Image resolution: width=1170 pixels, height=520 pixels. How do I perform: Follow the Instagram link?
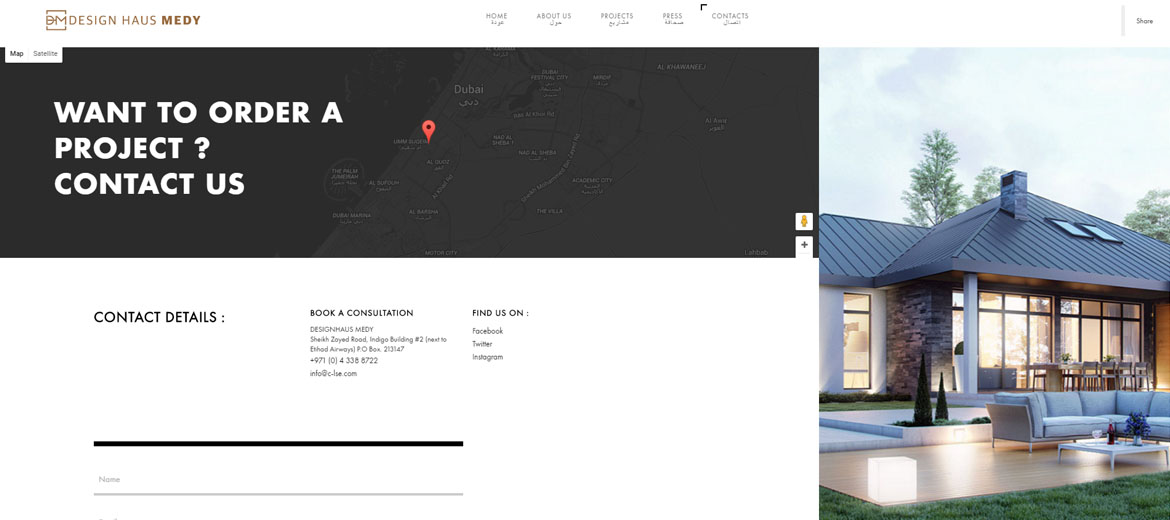pyautogui.click(x=487, y=357)
